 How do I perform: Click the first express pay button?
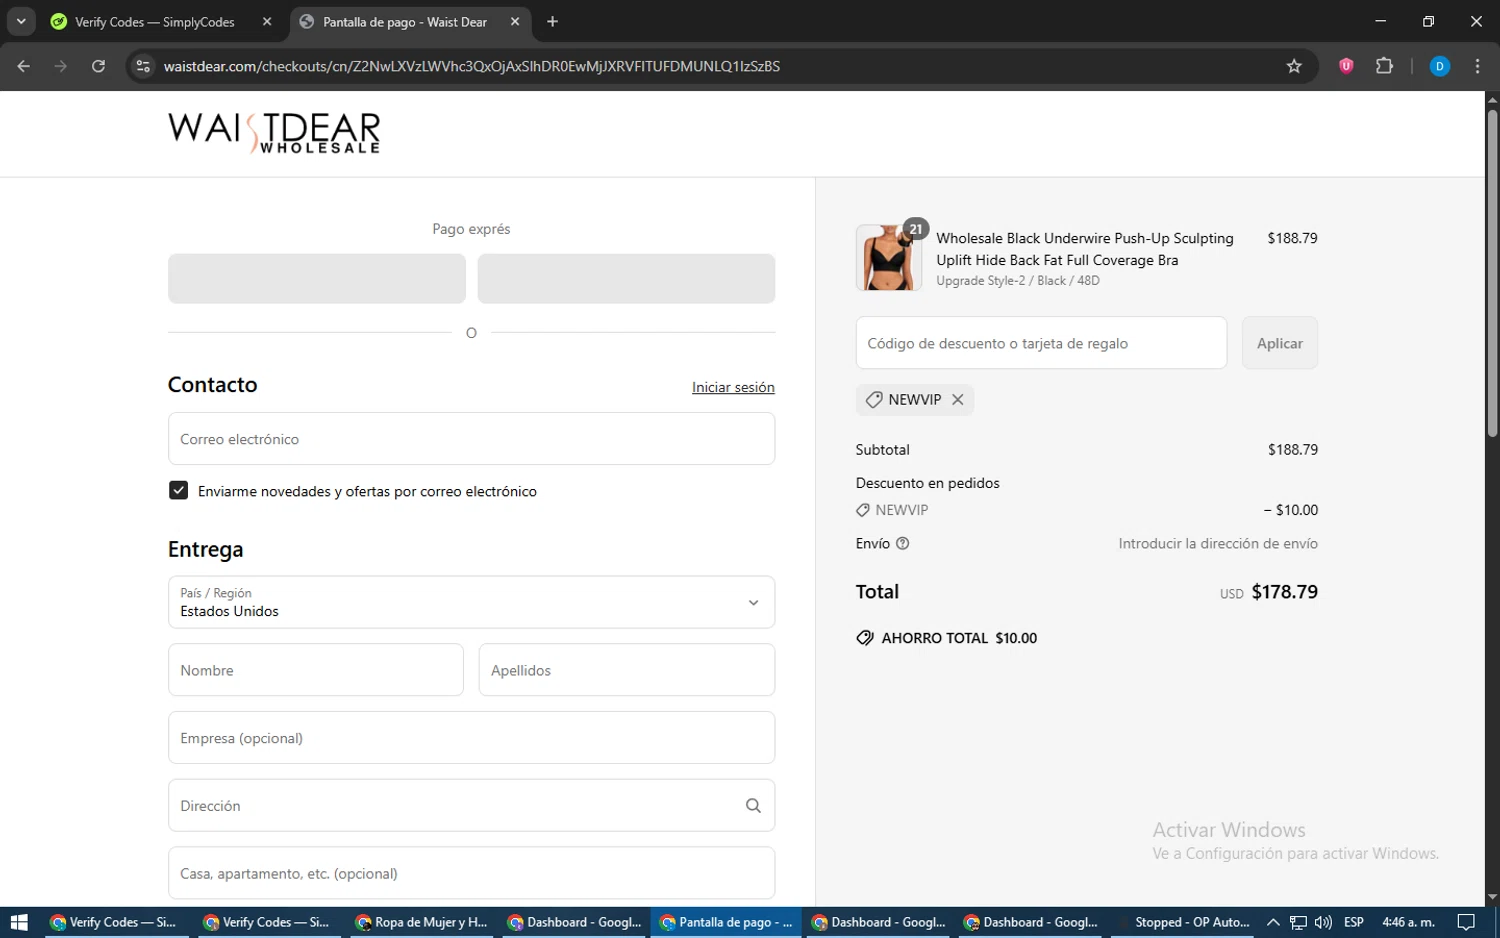317,278
